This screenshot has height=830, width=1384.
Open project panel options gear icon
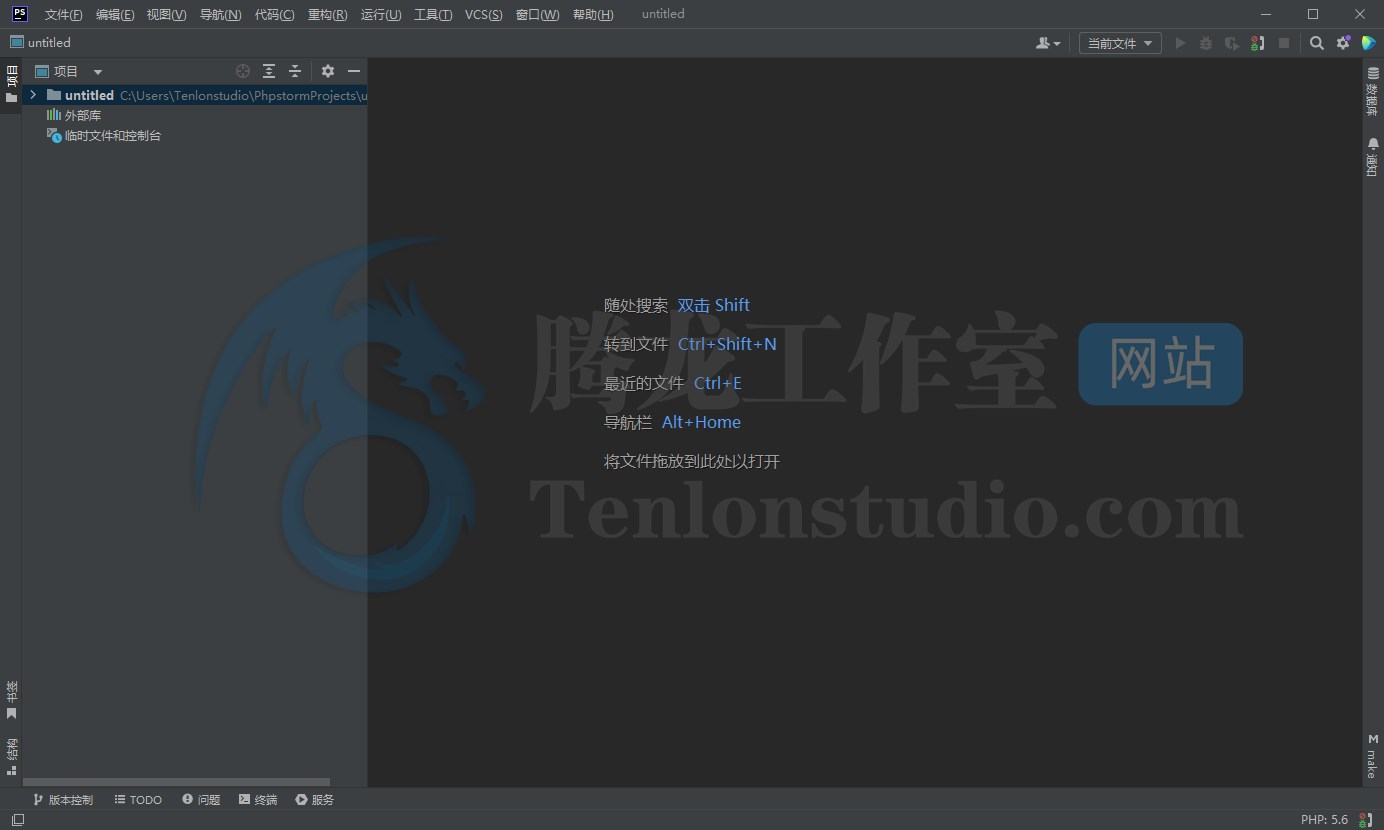coord(328,71)
